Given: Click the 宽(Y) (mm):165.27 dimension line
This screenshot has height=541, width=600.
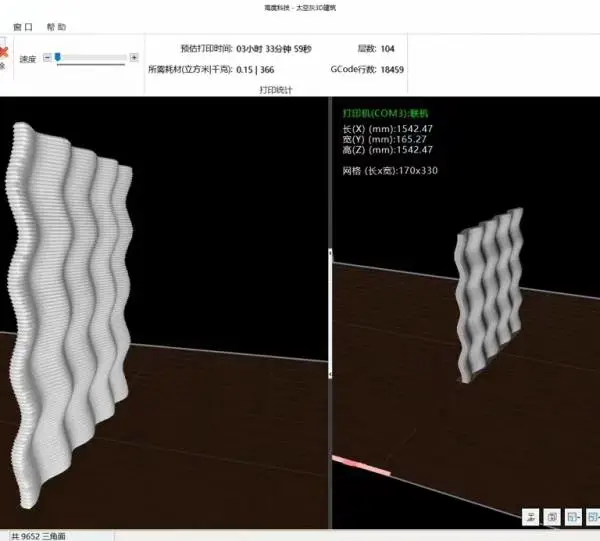Looking at the screenshot, I should click(385, 139).
